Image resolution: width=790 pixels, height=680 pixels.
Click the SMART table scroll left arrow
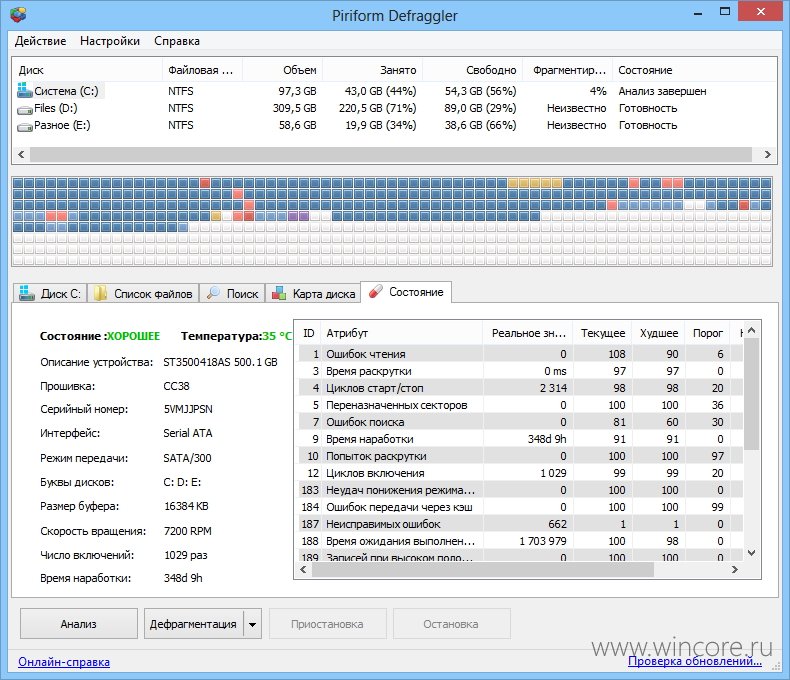303,570
